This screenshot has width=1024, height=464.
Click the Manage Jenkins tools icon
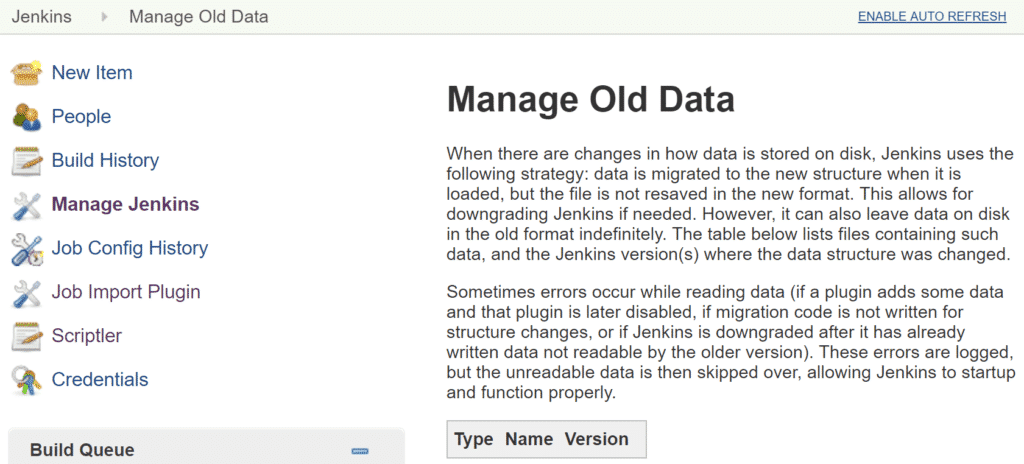click(x=27, y=205)
